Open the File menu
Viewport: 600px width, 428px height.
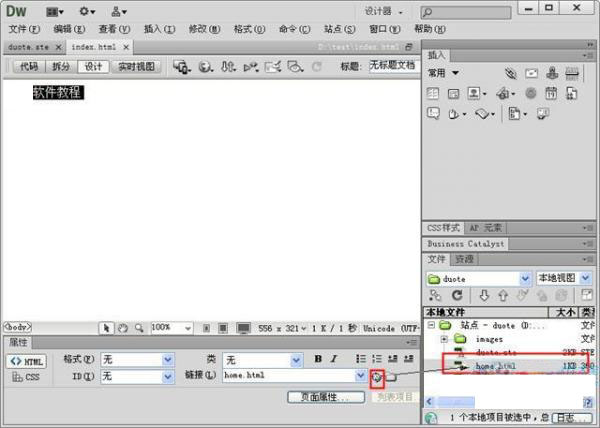[x=24, y=29]
